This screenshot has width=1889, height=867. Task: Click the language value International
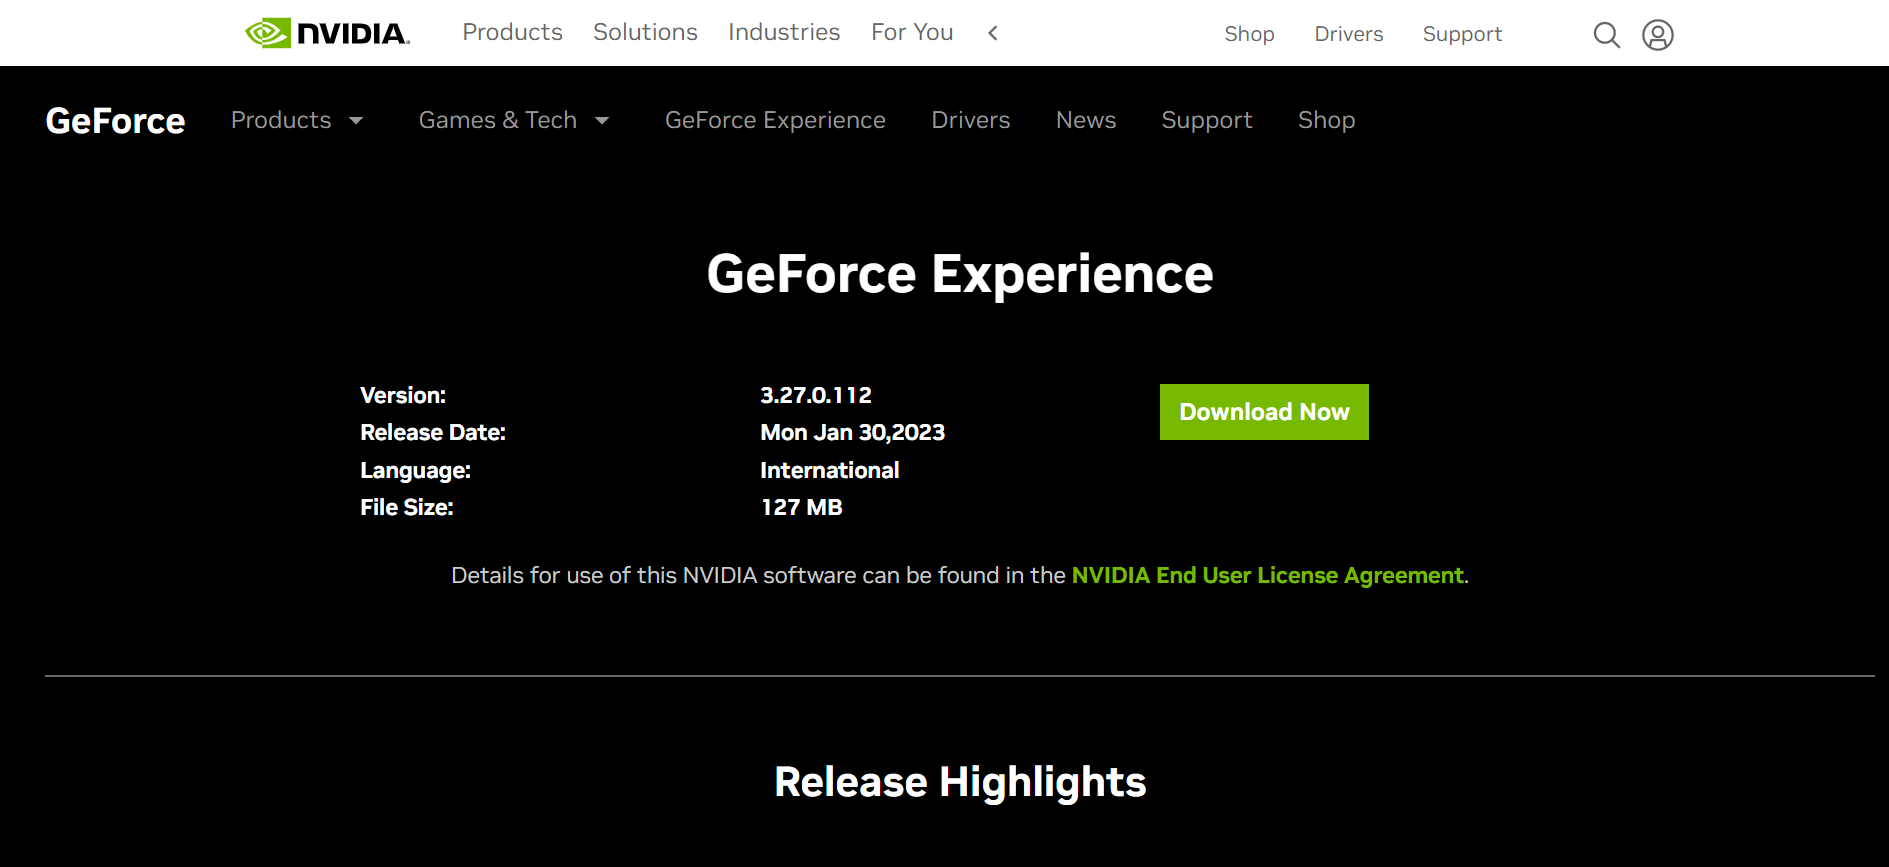tap(829, 470)
